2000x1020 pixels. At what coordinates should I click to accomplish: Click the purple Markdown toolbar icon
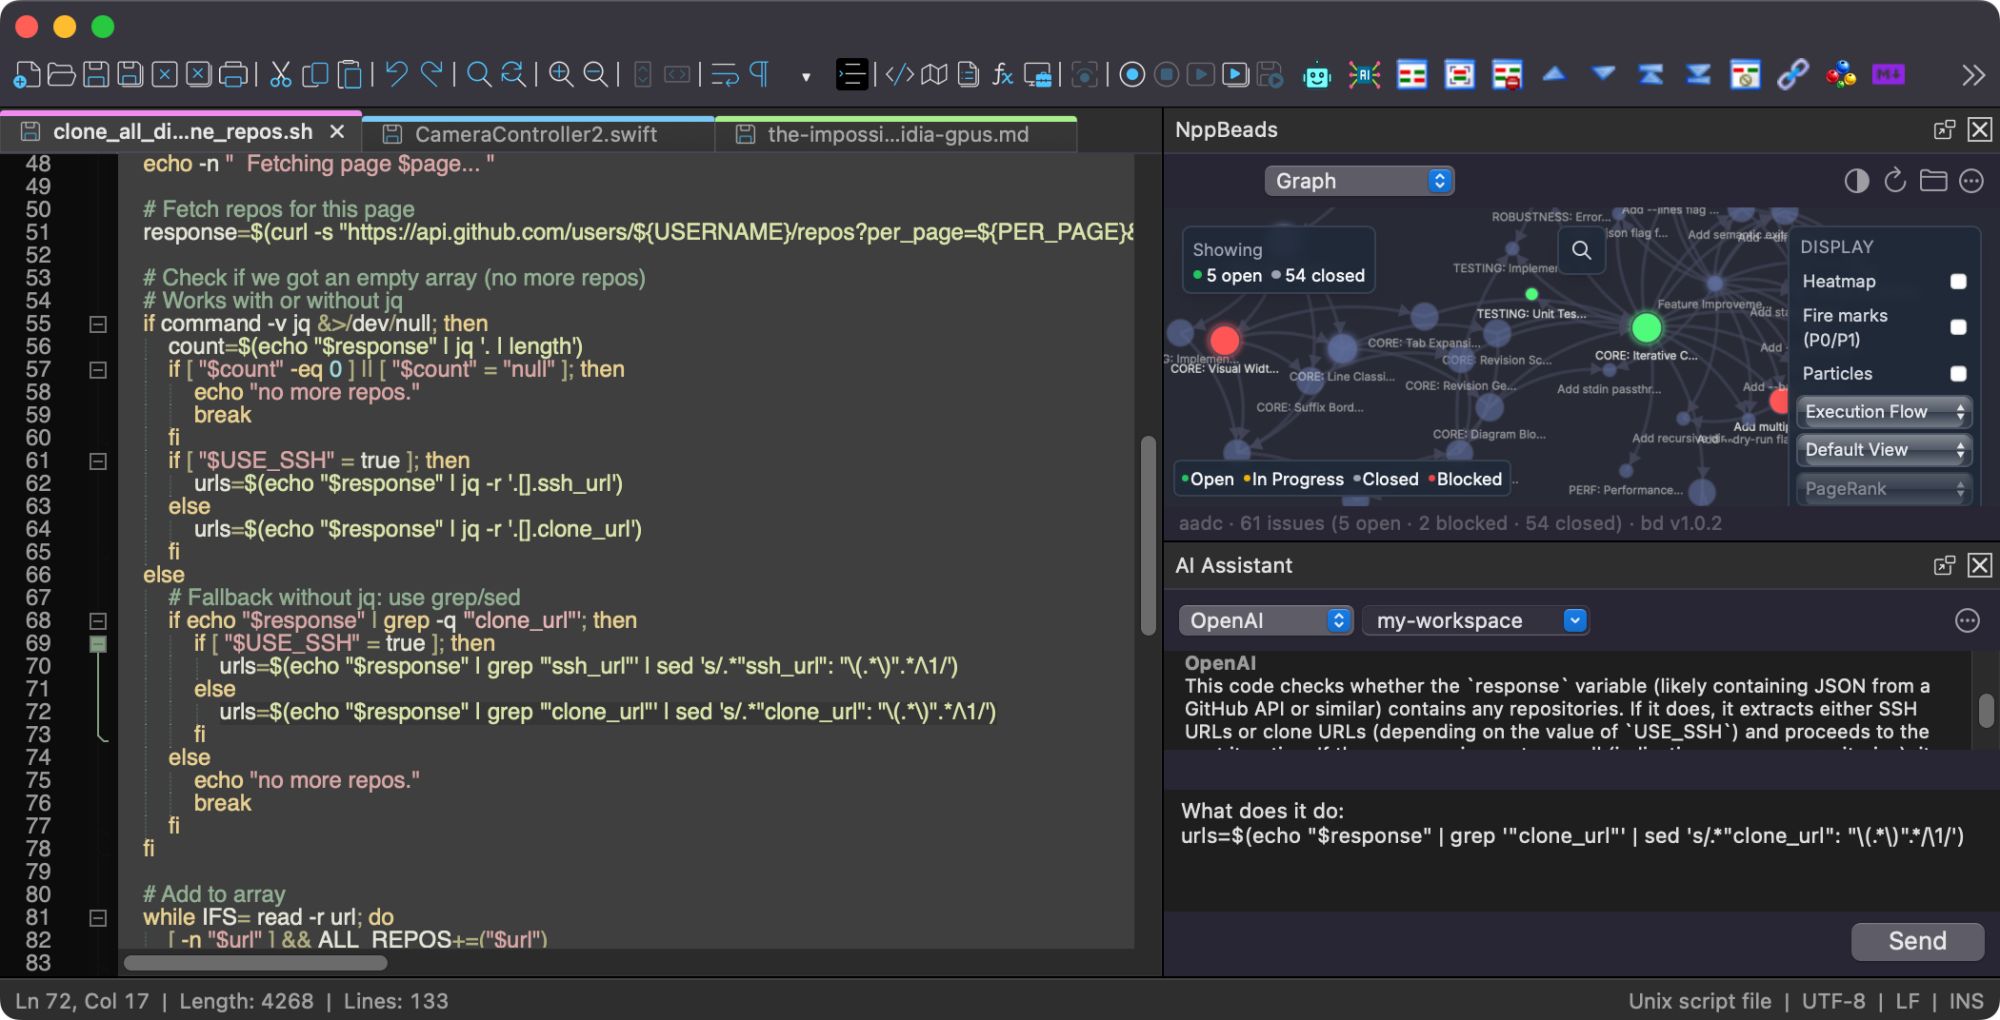tap(1888, 75)
